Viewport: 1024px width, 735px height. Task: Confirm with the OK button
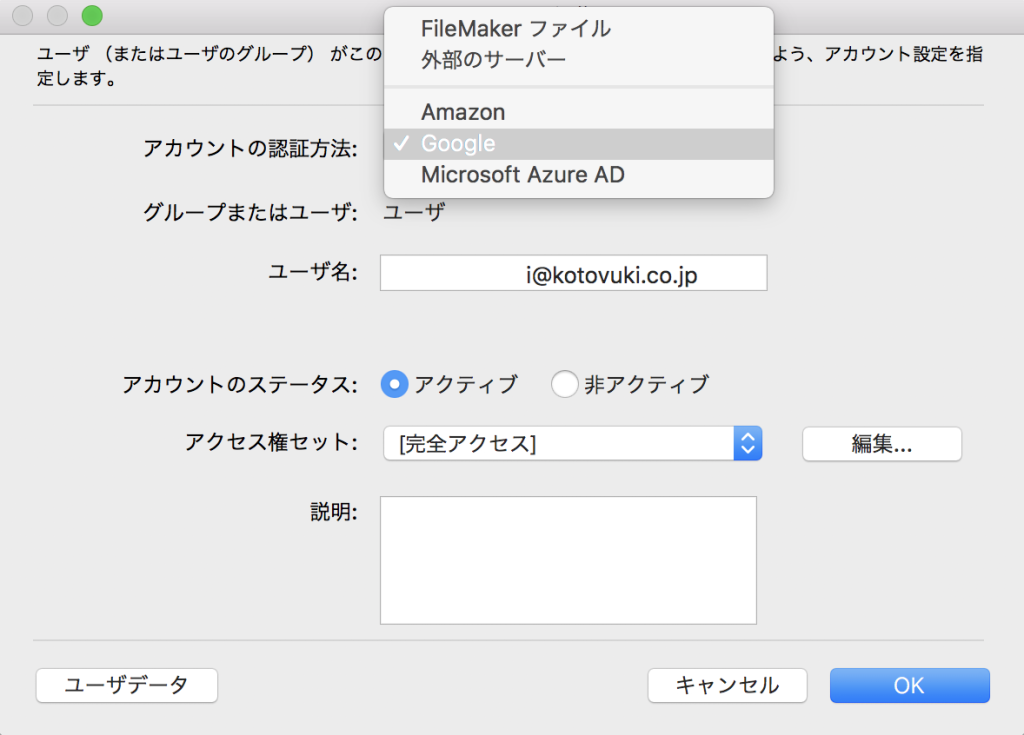(910, 685)
